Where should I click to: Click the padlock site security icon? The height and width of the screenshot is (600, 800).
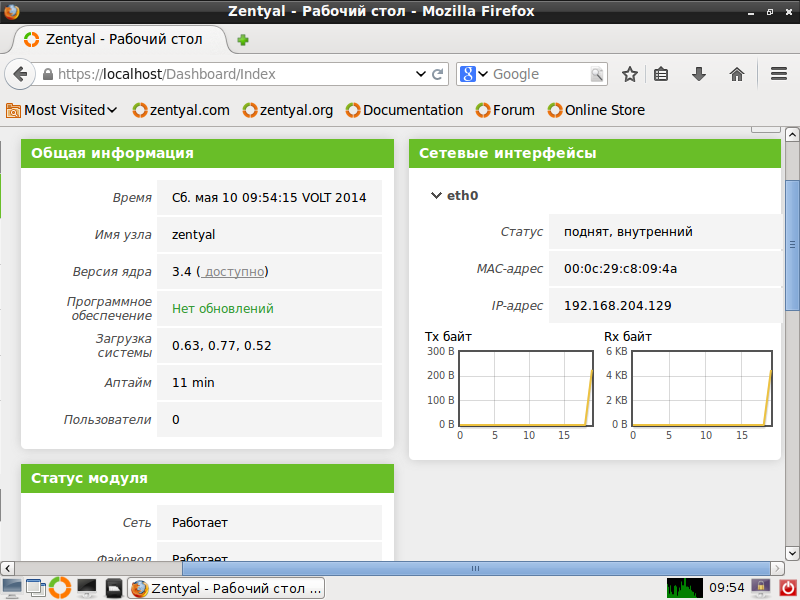click(47, 74)
